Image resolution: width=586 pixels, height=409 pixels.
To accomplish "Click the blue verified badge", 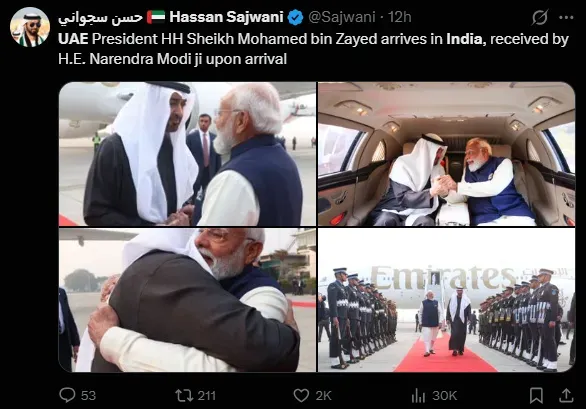I will pyautogui.click(x=296, y=17).
